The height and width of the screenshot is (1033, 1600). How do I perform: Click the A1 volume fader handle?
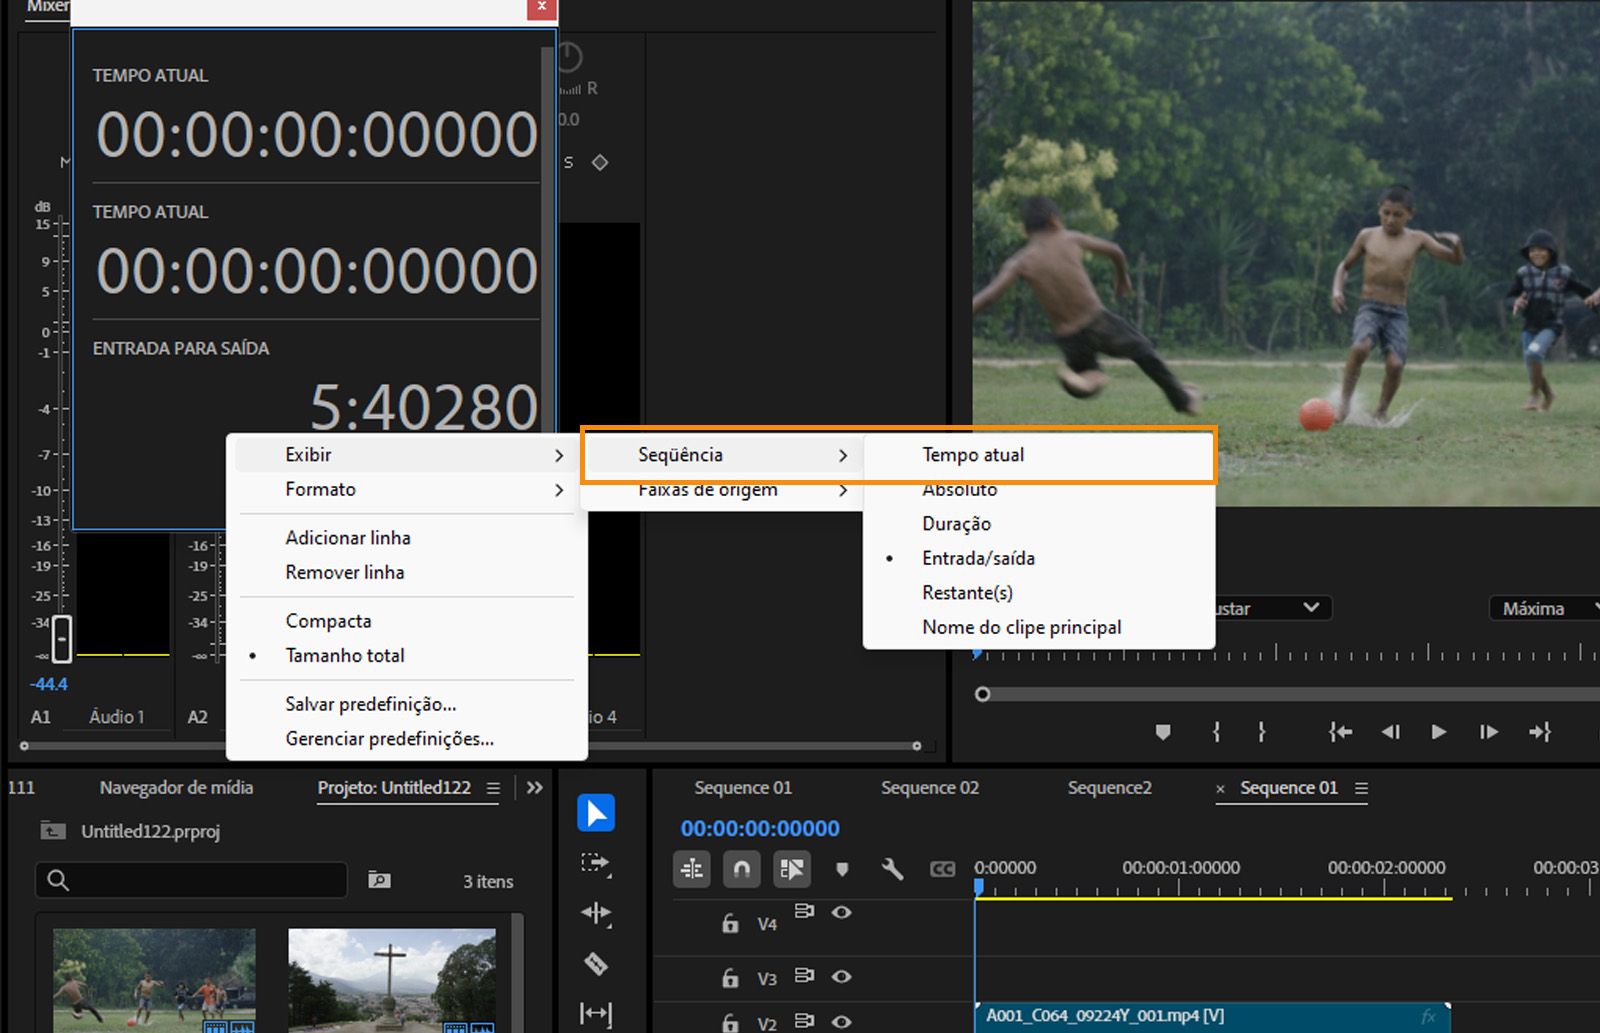(x=62, y=638)
